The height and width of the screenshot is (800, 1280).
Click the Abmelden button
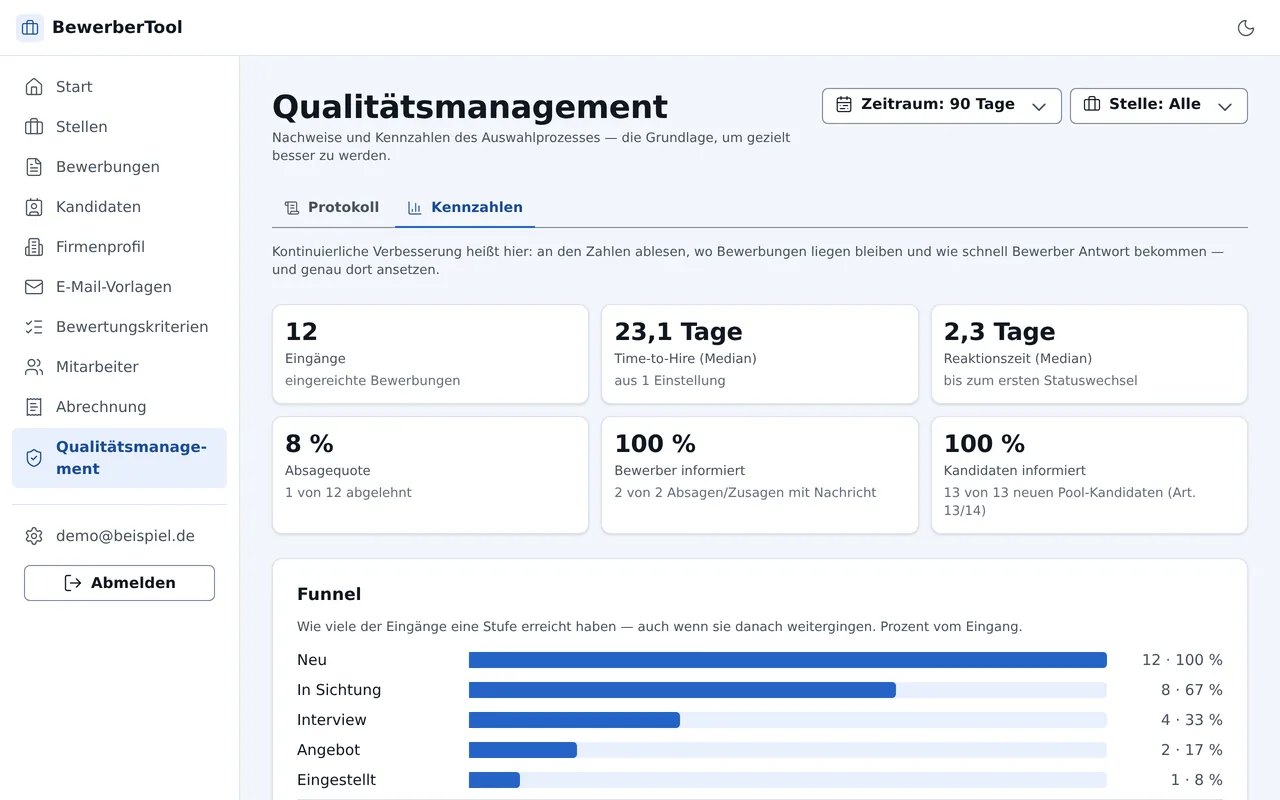point(119,583)
